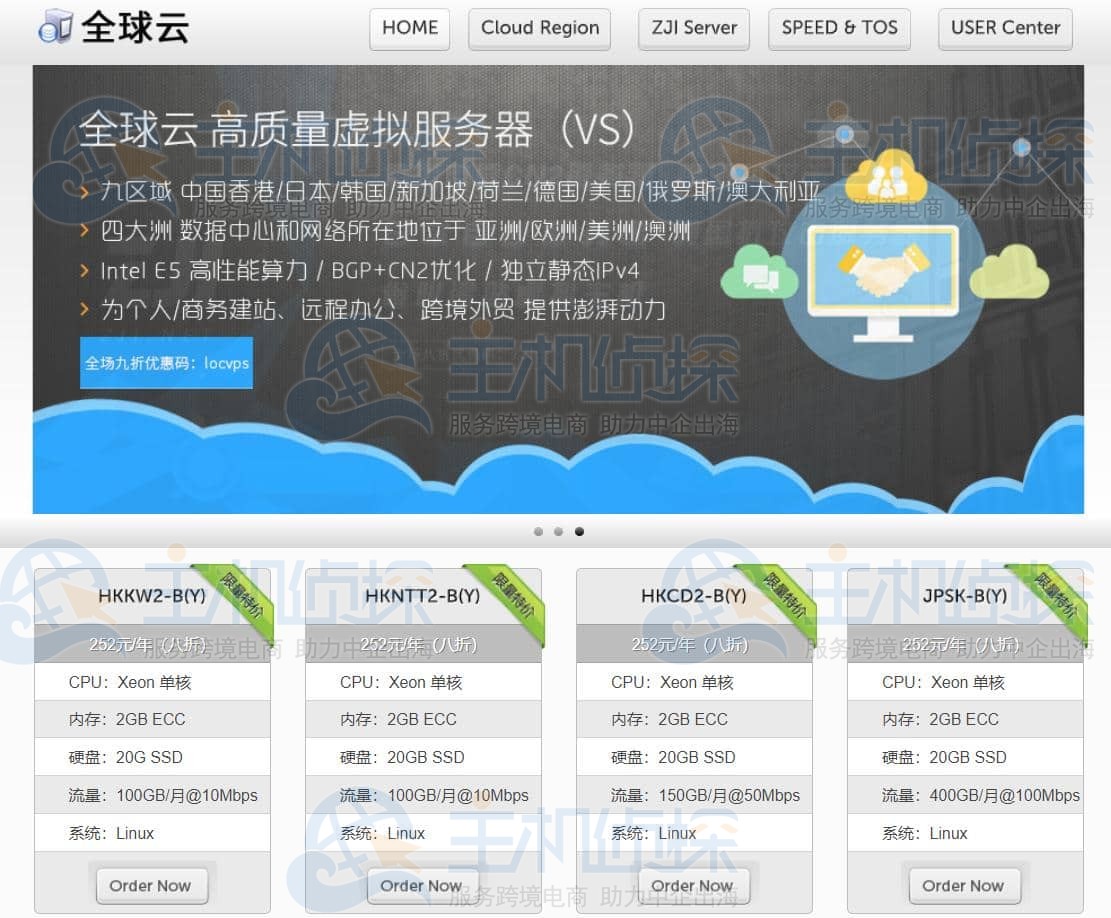The width and height of the screenshot is (1111, 918).
Task: Select the first carousel dot
Action: (x=538, y=531)
